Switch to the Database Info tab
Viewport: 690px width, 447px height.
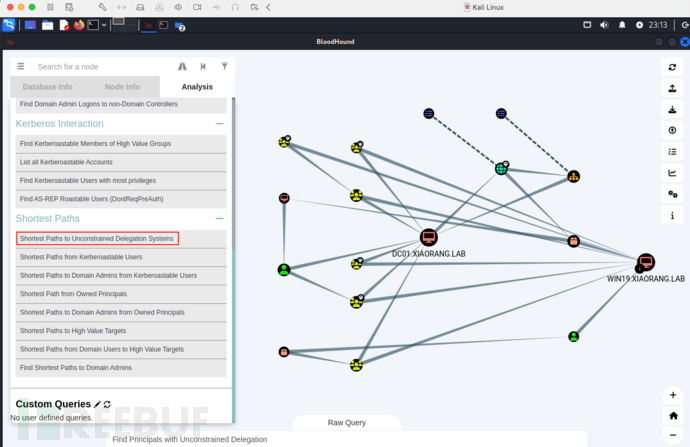click(x=48, y=87)
